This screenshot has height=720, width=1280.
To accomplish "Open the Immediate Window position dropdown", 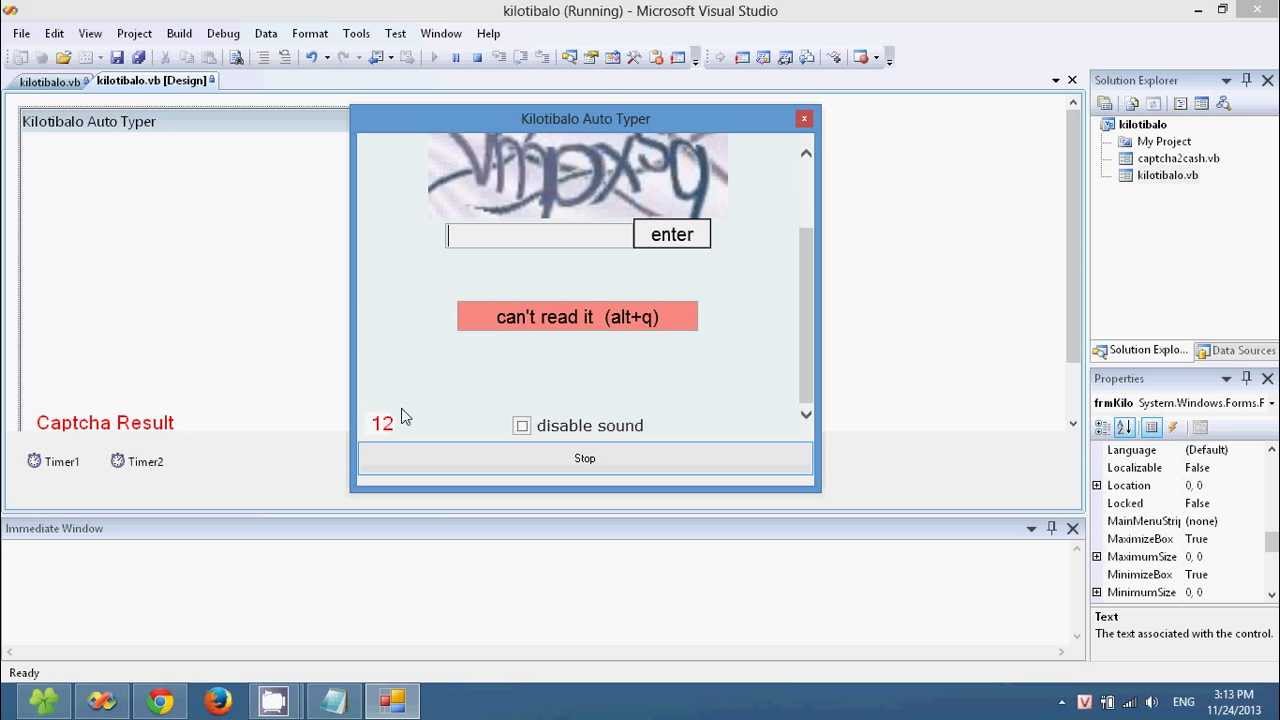I will click(1031, 529).
